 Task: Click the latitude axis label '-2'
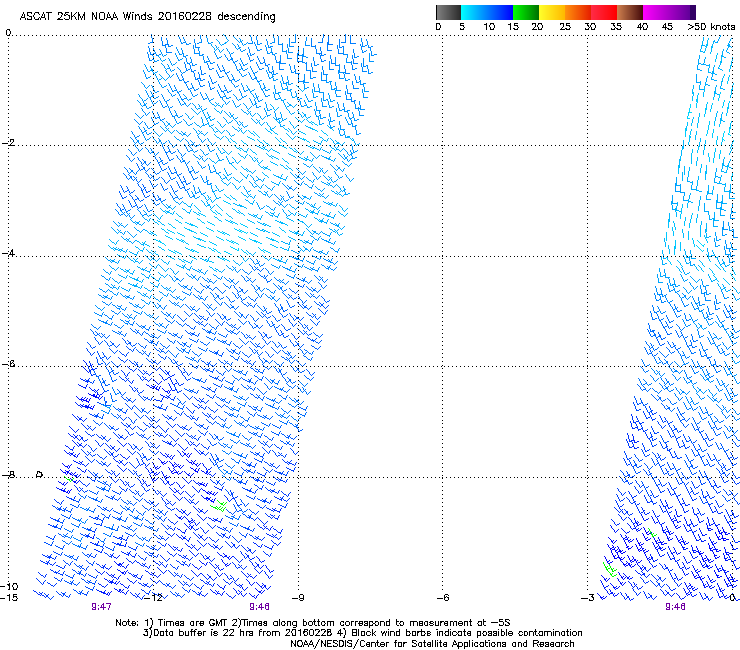pyautogui.click(x=8, y=143)
